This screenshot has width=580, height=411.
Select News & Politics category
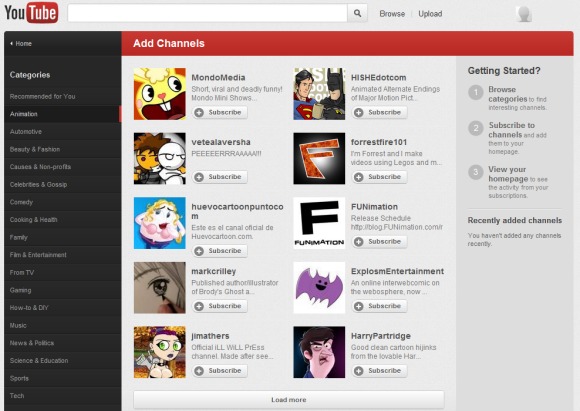[63, 343]
